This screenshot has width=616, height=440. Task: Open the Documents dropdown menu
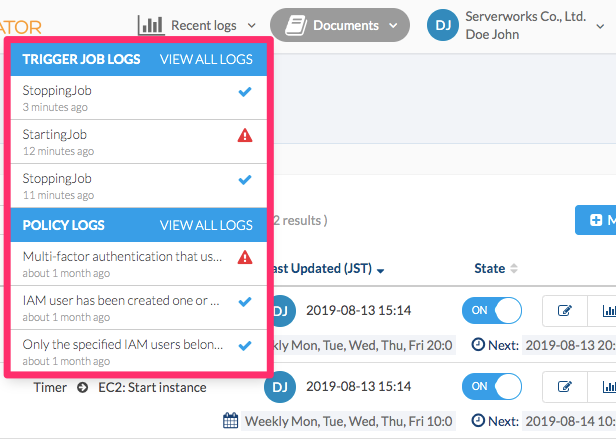[340, 26]
